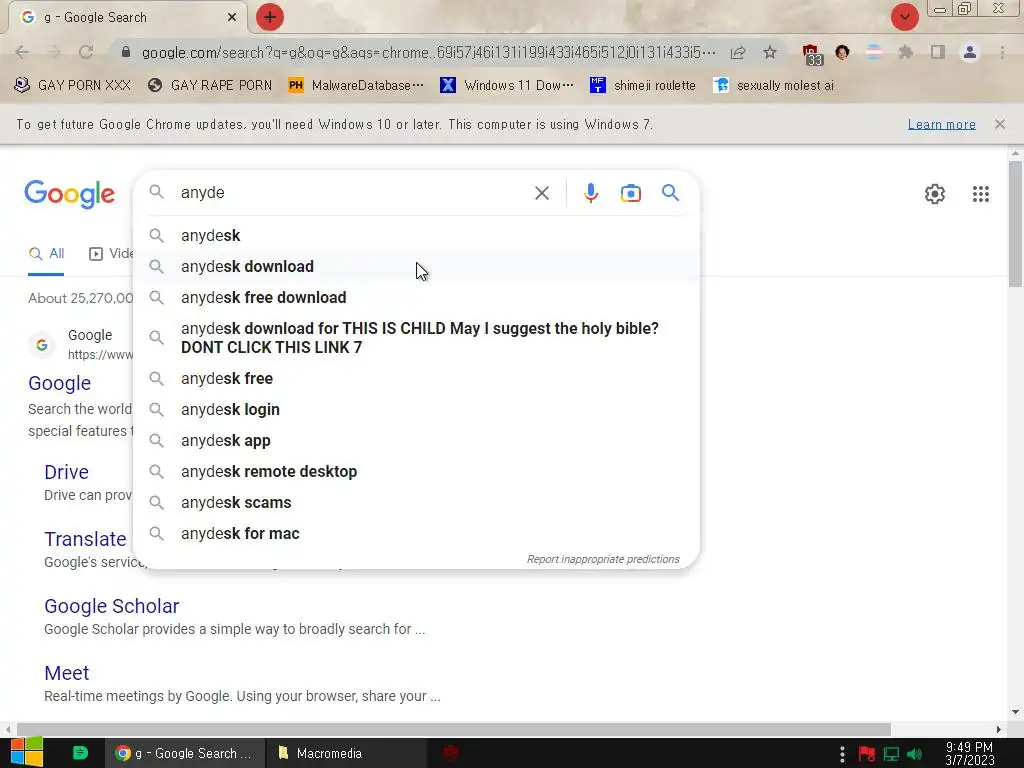Select the 'g - Google Search' browser tab
Screen dimensions: 1024x768
tap(127, 18)
